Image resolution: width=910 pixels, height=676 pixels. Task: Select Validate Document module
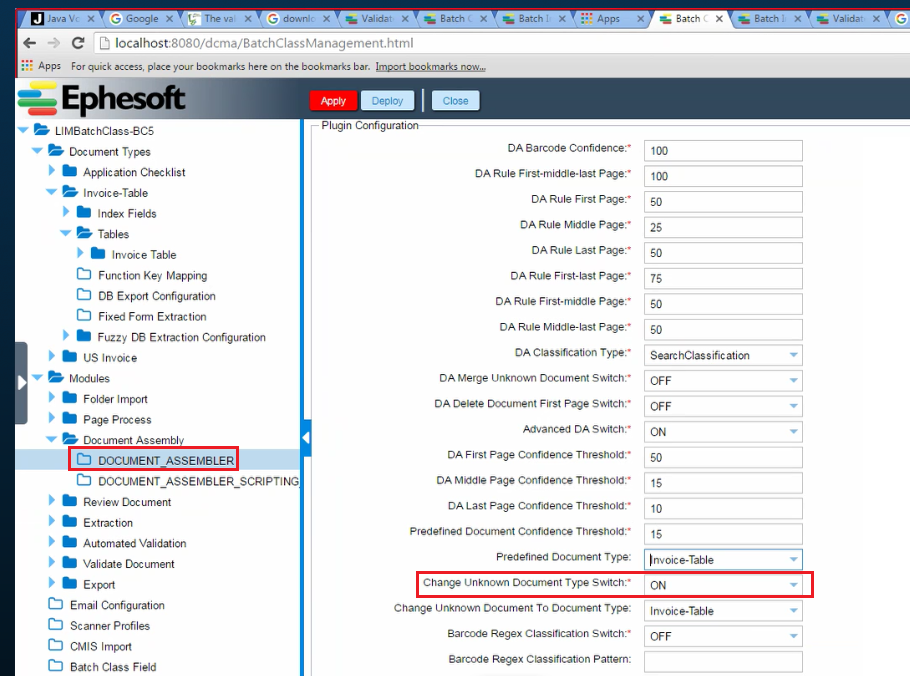129,564
